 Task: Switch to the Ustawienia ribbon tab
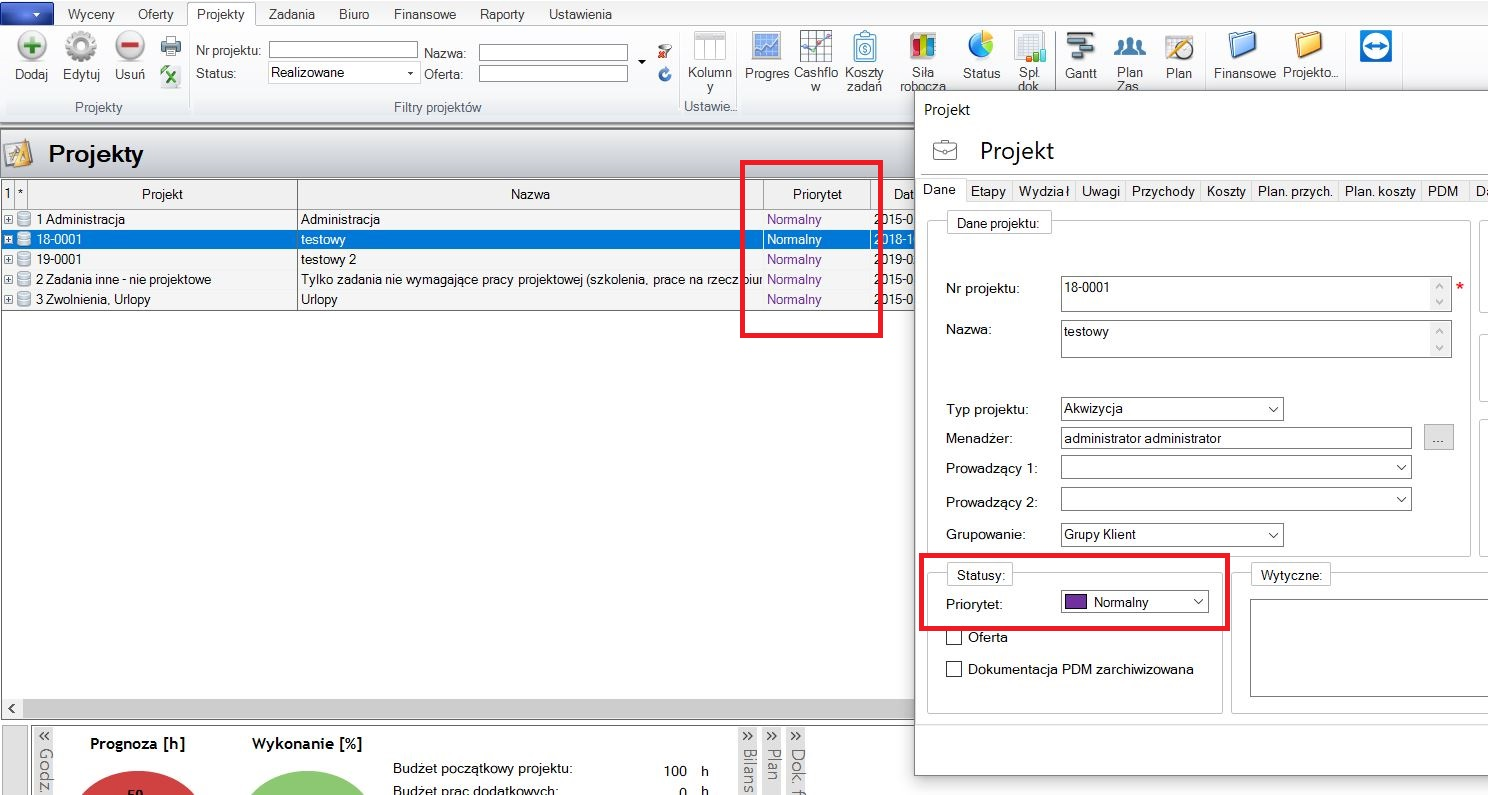580,14
